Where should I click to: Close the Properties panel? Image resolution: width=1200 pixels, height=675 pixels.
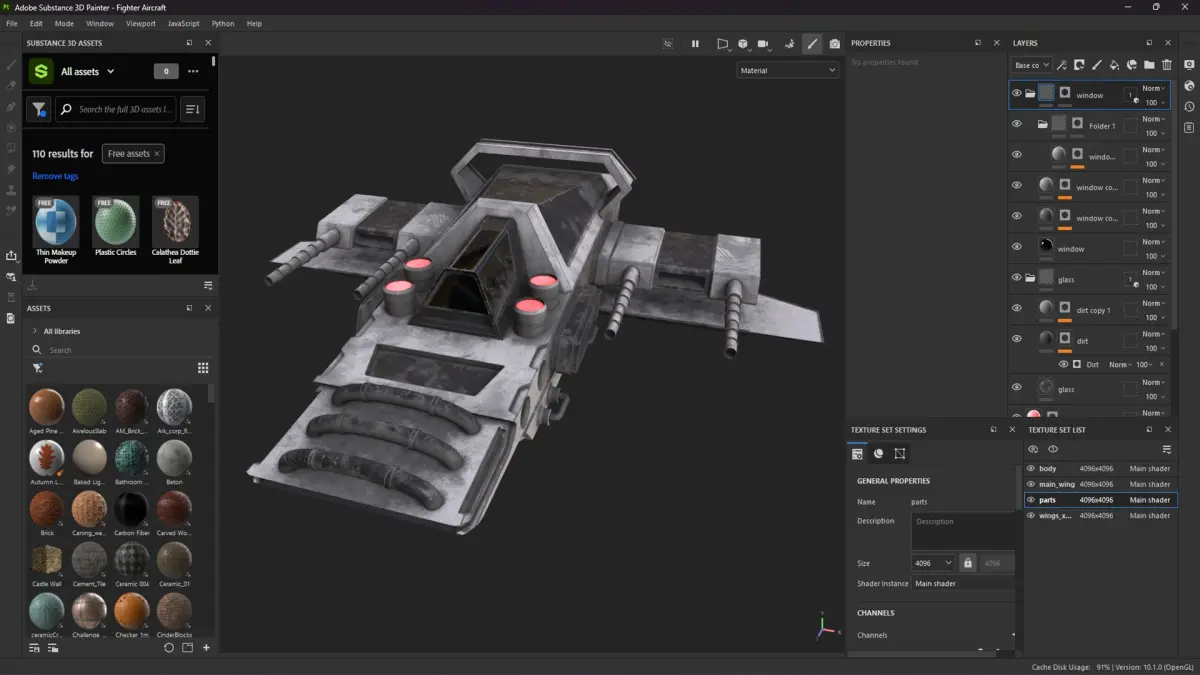click(x=996, y=43)
